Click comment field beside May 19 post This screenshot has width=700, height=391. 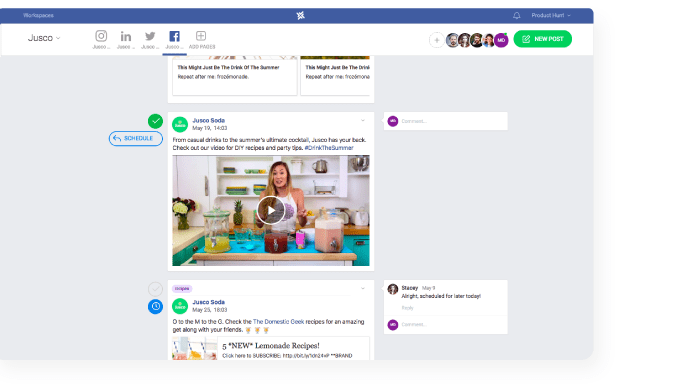click(x=453, y=121)
